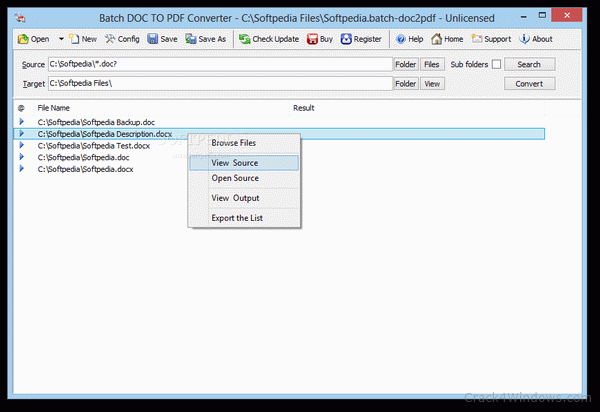This screenshot has height=412, width=600.
Task: Click the Target row View button
Action: (431, 84)
